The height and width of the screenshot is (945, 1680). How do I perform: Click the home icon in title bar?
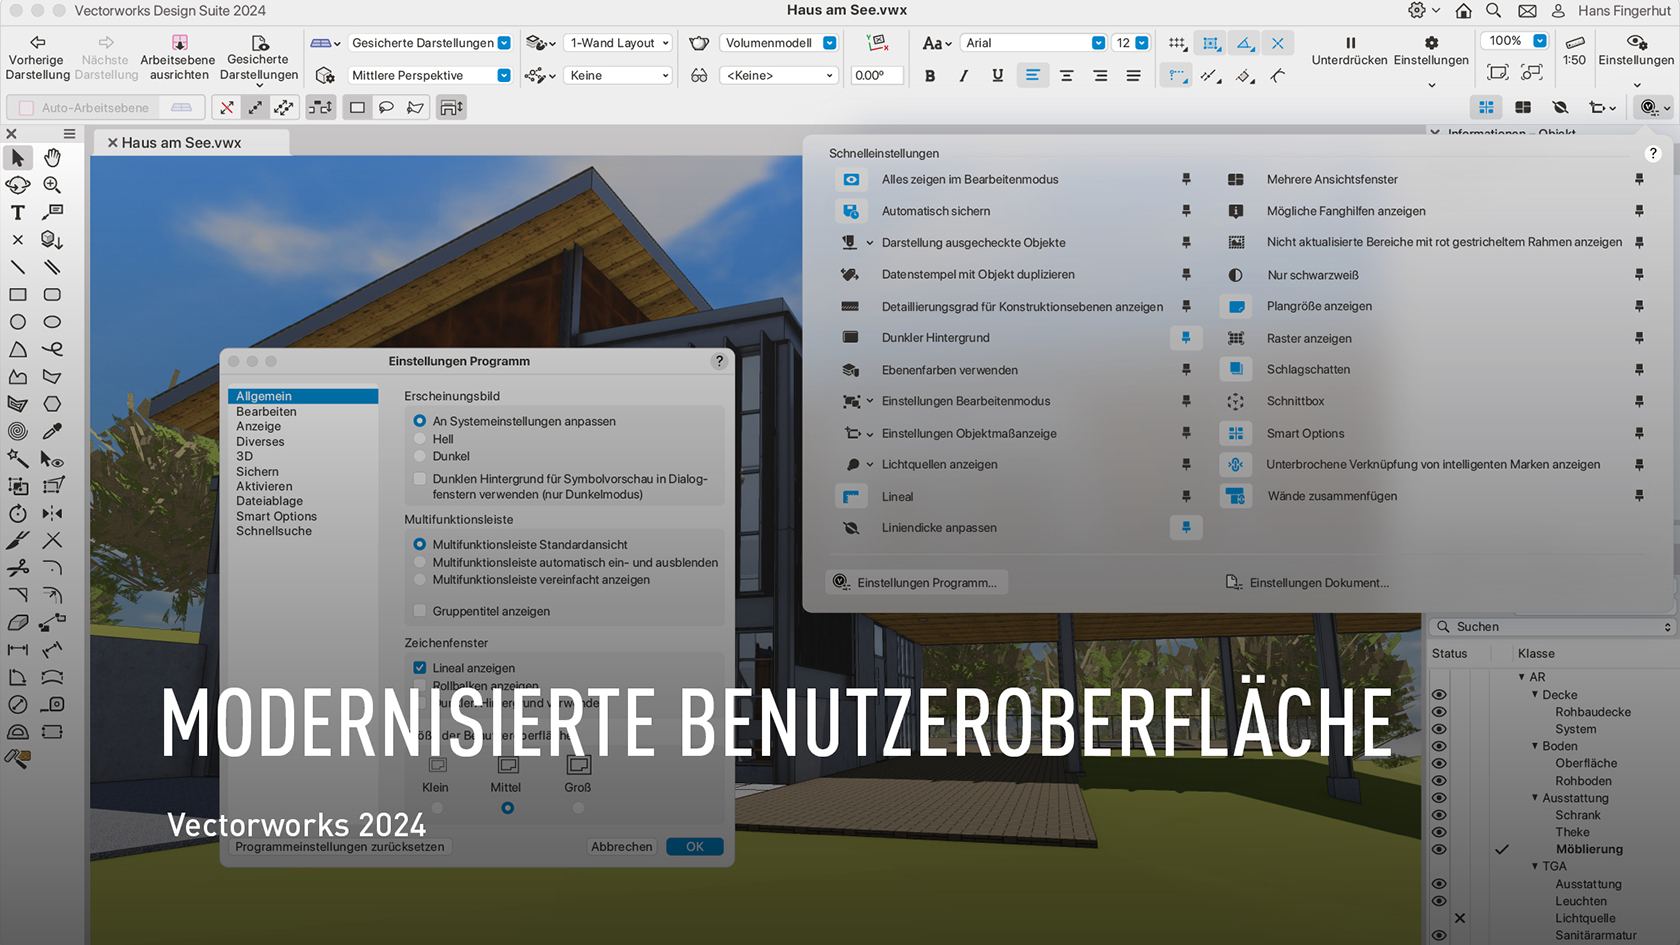pos(1463,11)
